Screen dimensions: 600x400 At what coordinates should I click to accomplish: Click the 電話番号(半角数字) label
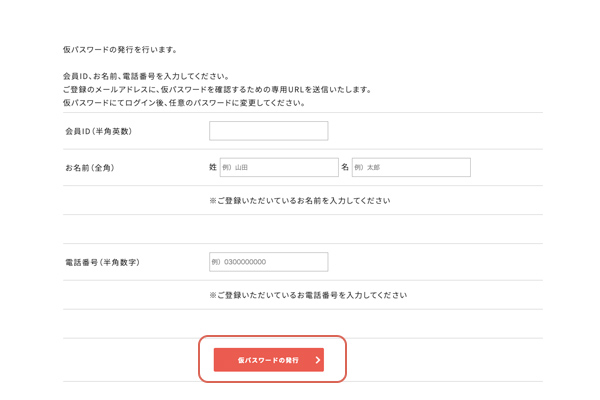pos(102,262)
